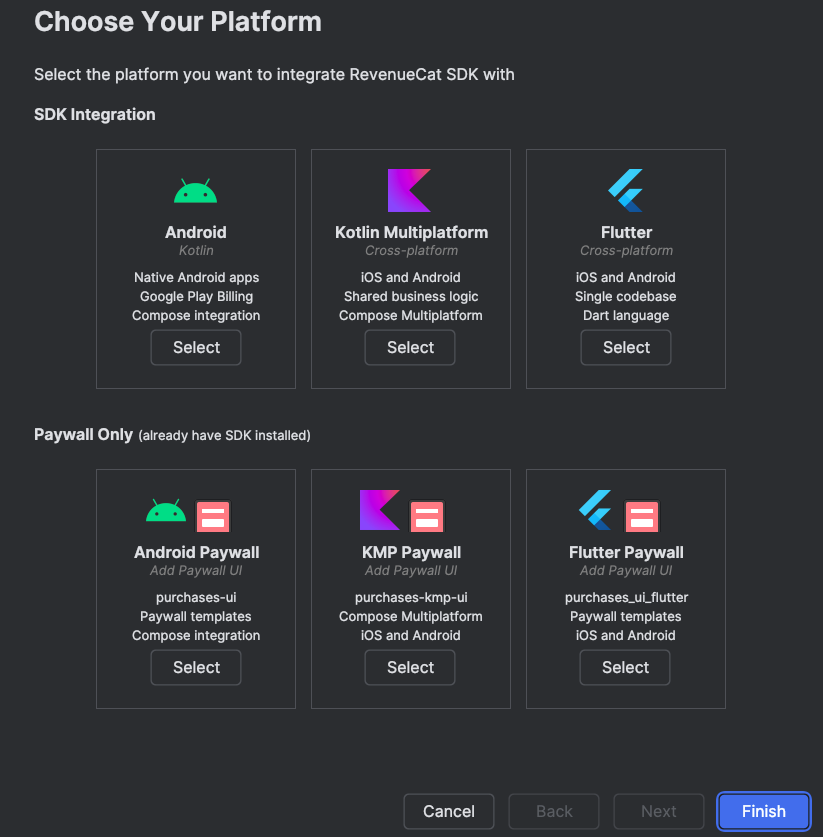Screen dimensions: 823x837
Task: Click the green Android robot icon
Action: pyautogui.click(x=196, y=191)
